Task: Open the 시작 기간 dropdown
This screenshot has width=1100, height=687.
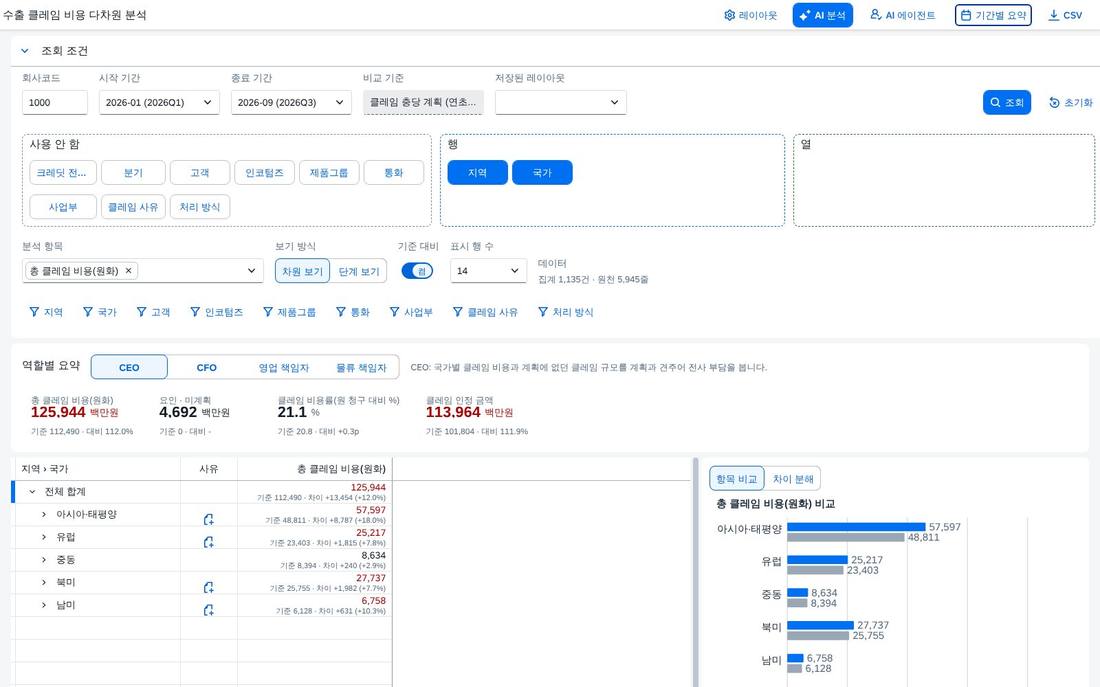Action: tap(159, 102)
